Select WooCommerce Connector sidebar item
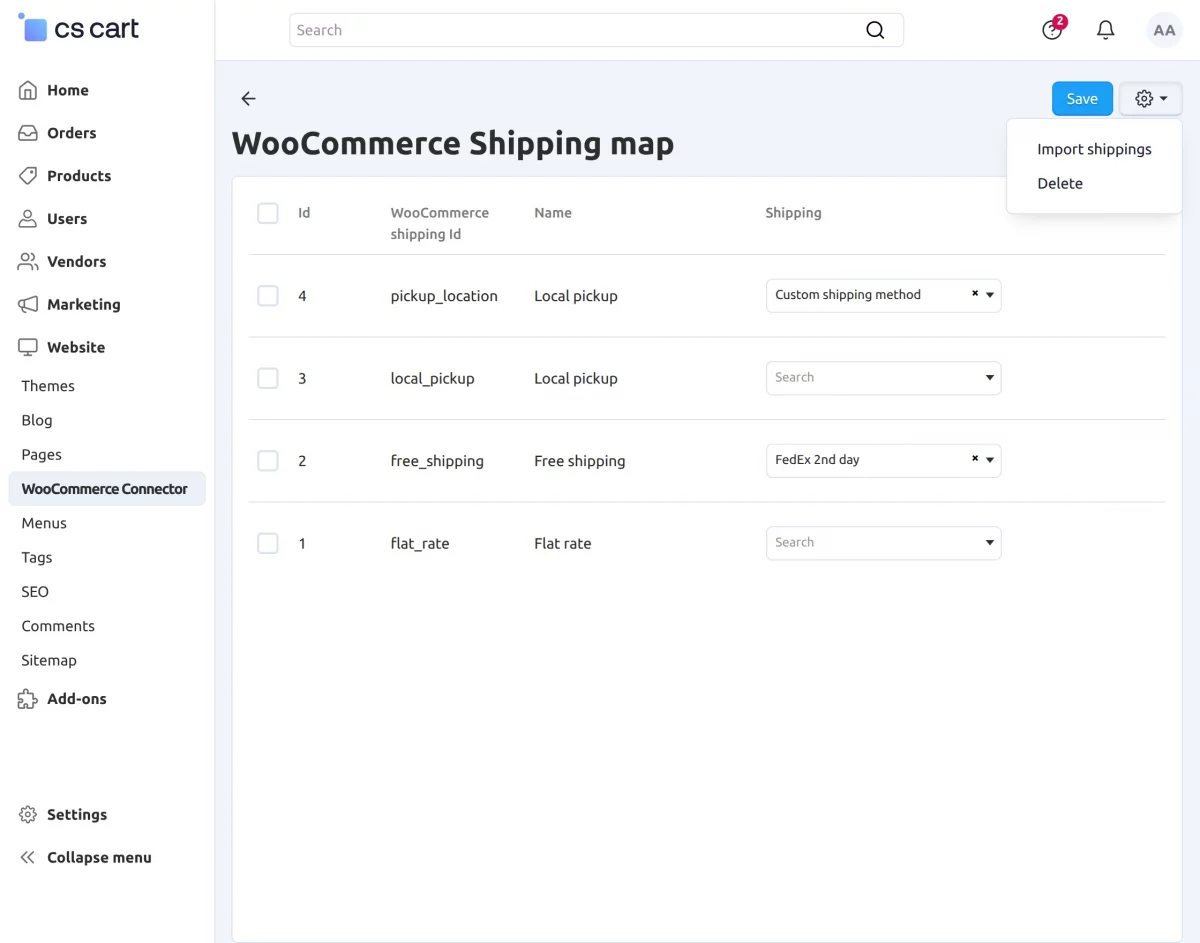1200x943 pixels. point(107,489)
